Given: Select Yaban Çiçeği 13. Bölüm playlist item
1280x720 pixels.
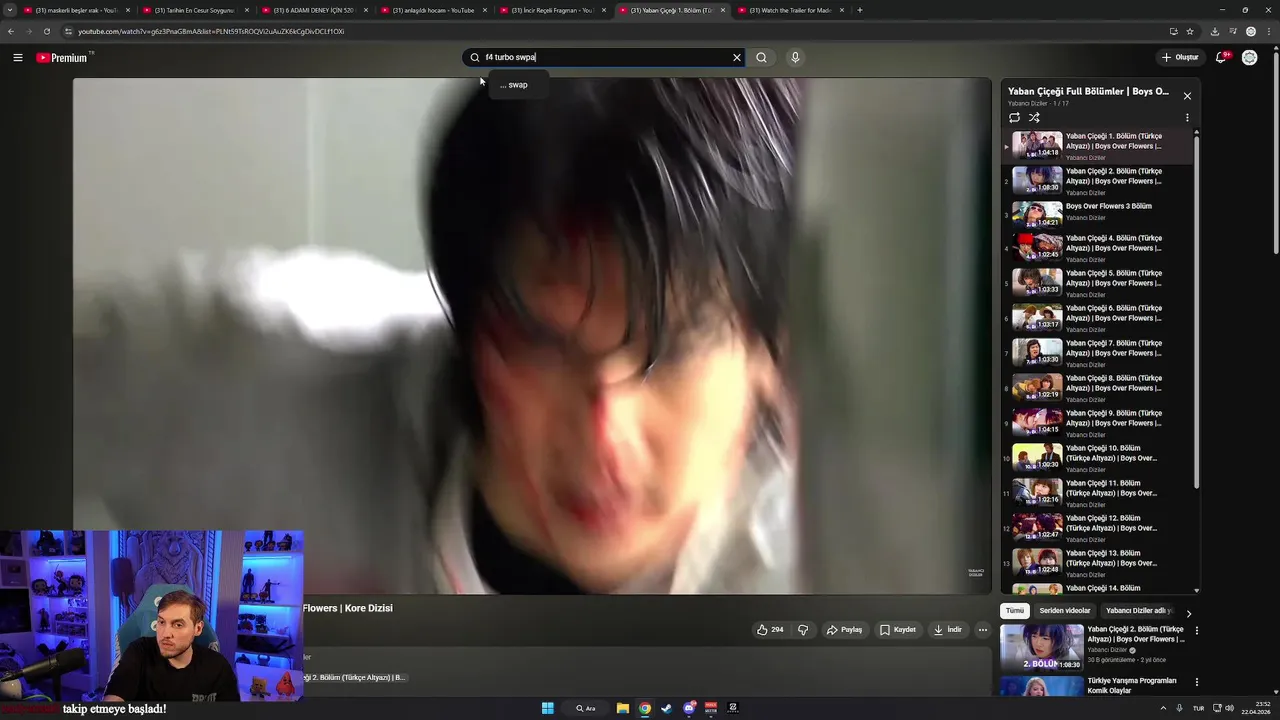Looking at the screenshot, I should point(1097,562).
